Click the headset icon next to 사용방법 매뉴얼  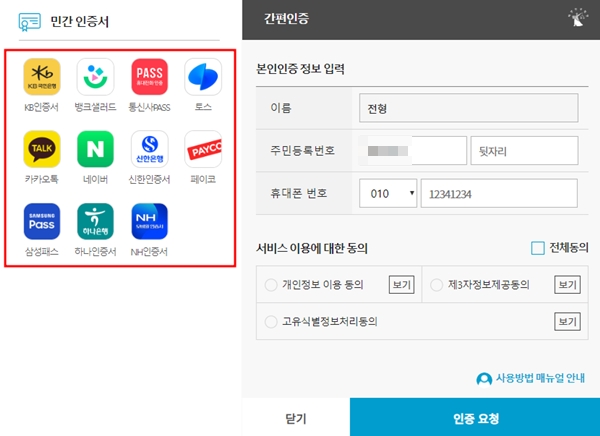[484, 379]
